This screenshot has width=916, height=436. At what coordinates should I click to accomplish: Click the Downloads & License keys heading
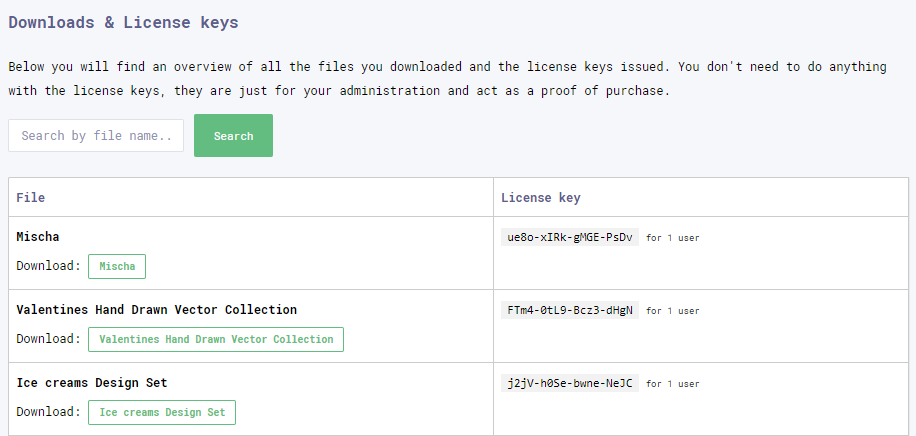click(123, 22)
